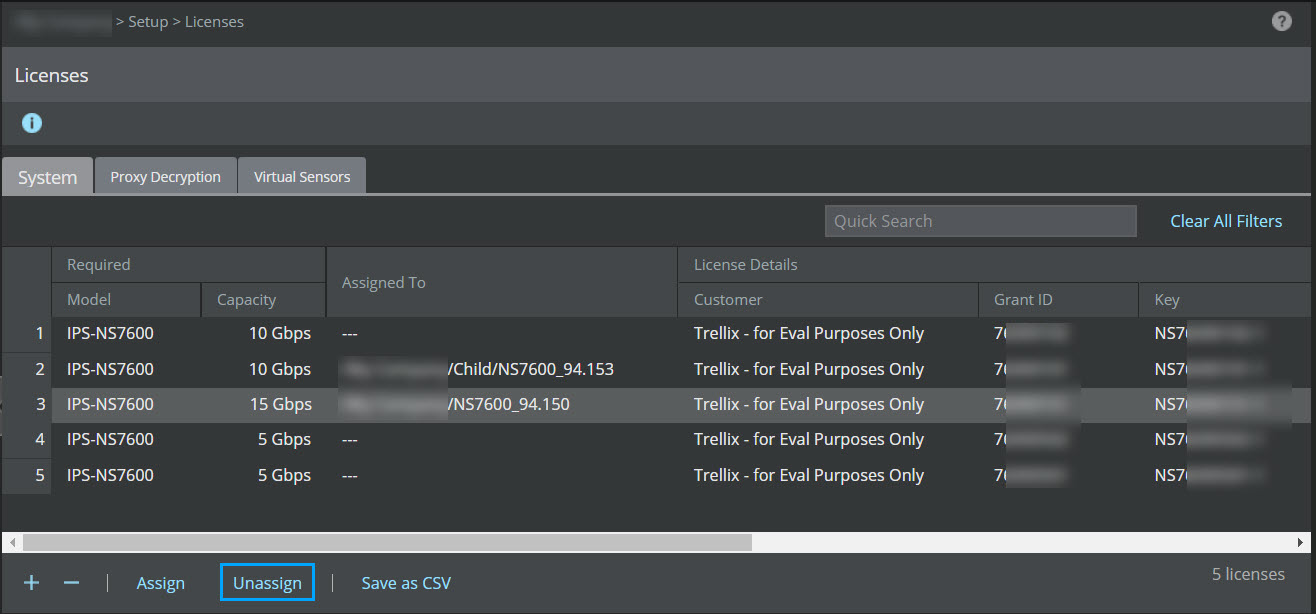Add a license with the plus icon
Viewport: 1316px width, 614px height.
[32, 582]
